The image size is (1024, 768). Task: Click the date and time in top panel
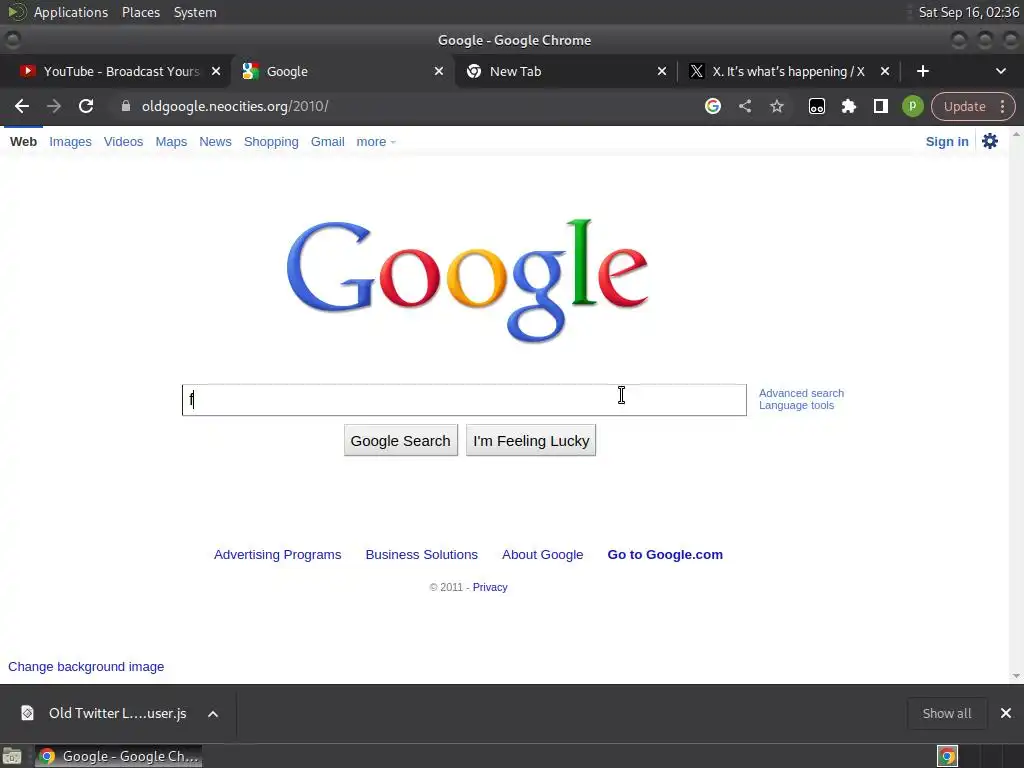point(968,12)
